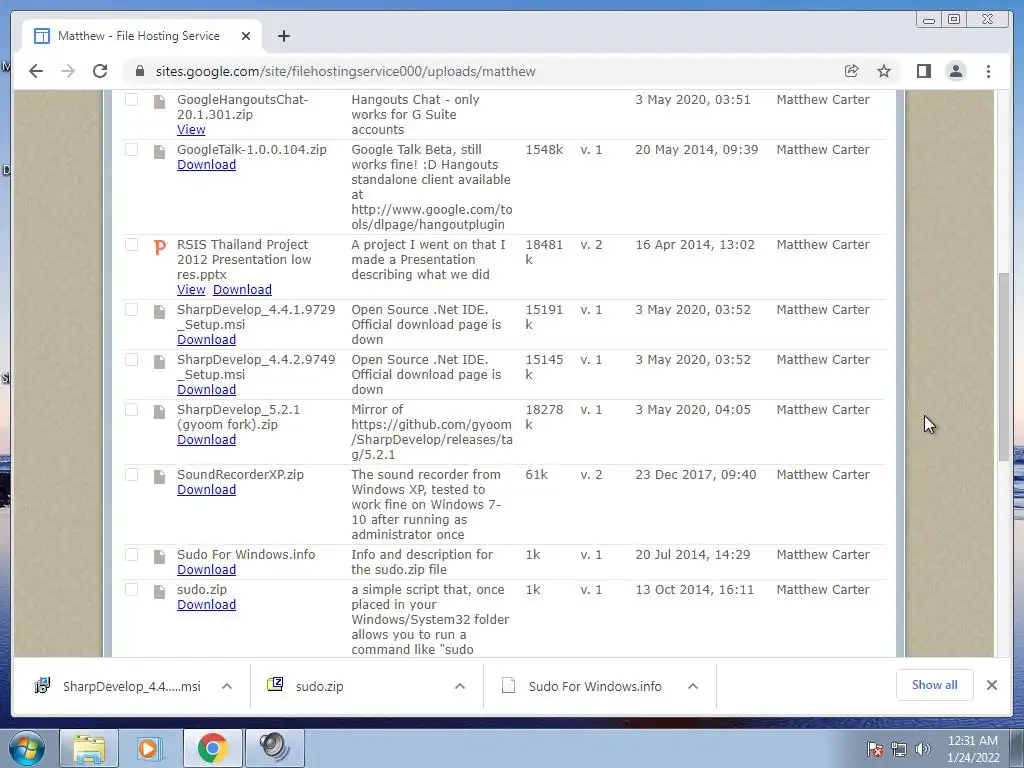Check the GoogleTalk-1.0.0.104.zip checkbox
This screenshot has height=768, width=1024.
pyautogui.click(x=131, y=150)
